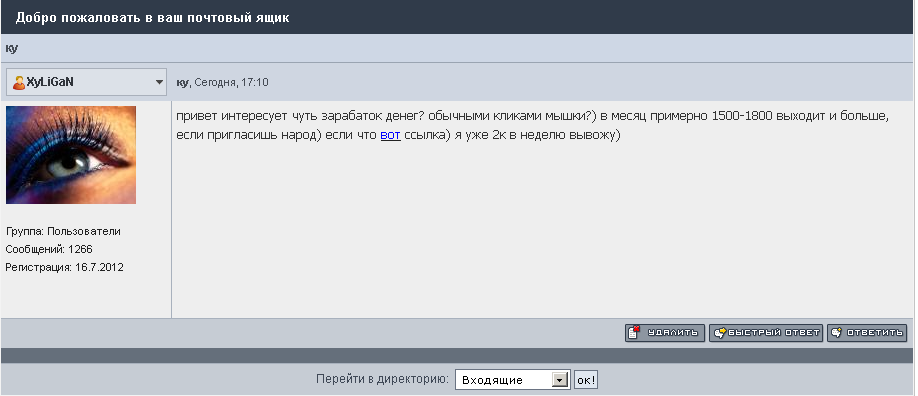
Task: Click header "Добро пожаловать в ваш почтовый ящик"
Action: click(152, 18)
